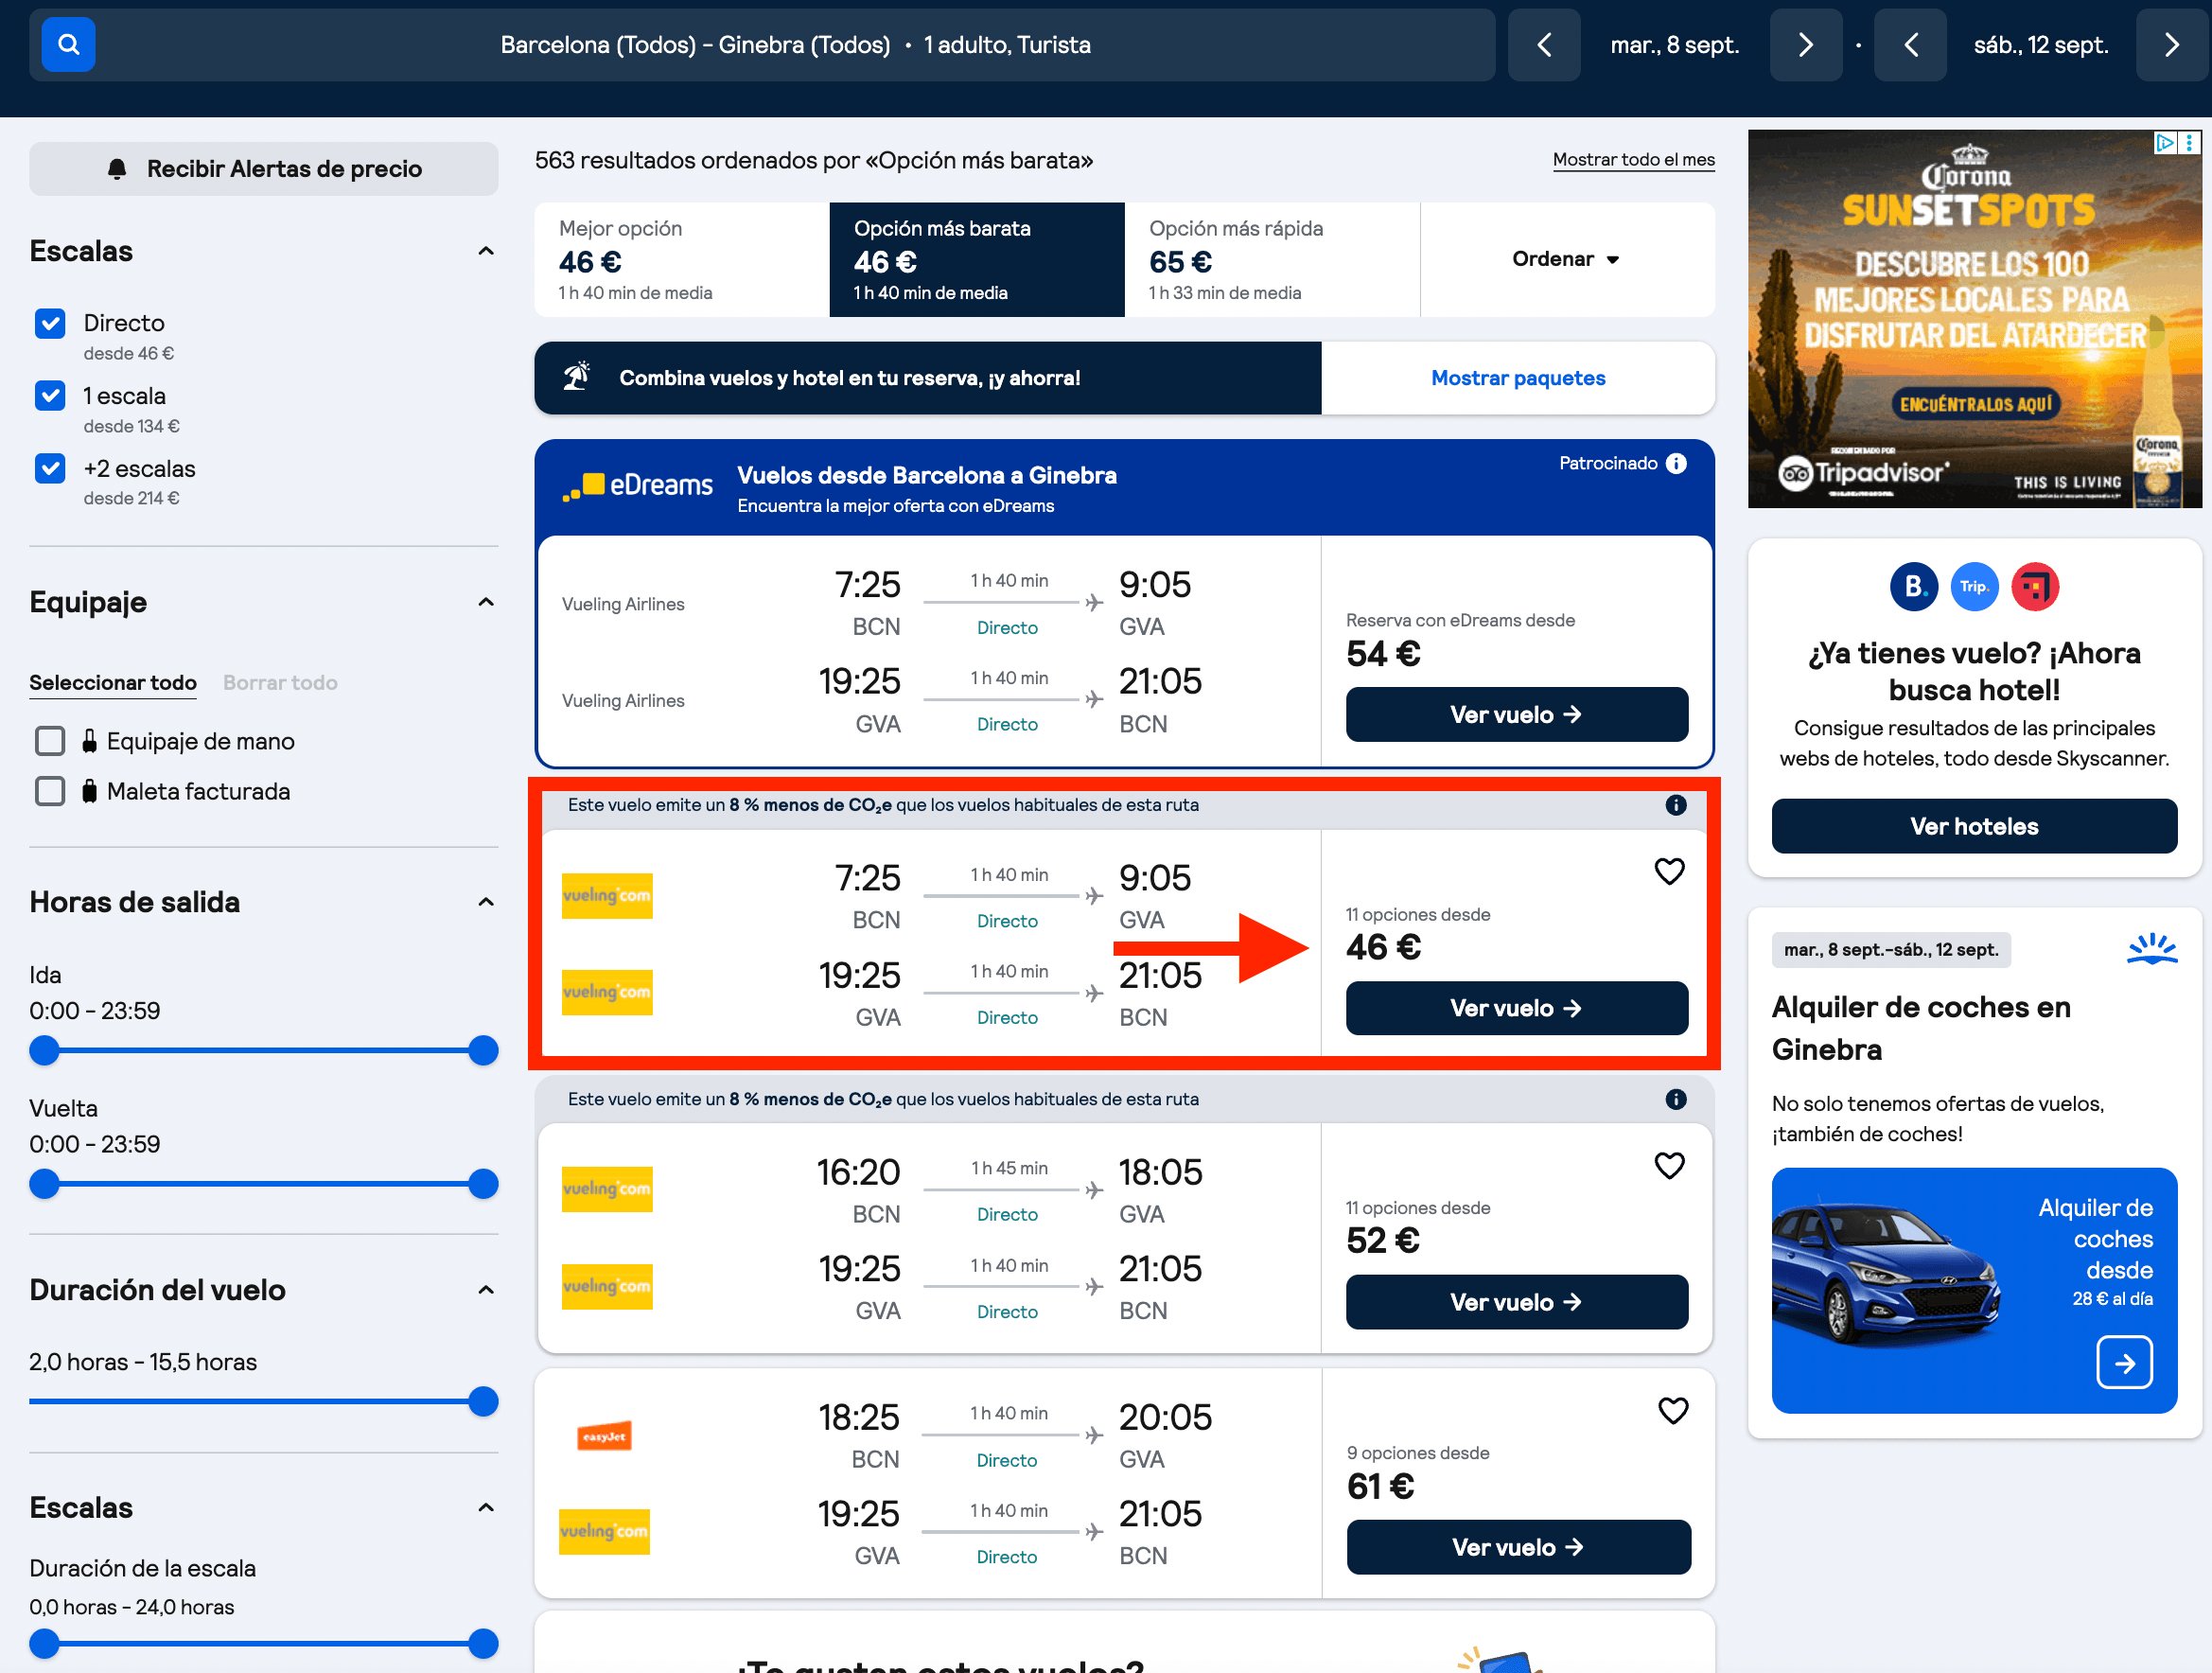Click the route search field Barcelona – Ginebra
This screenshot has height=1673, width=2212.
pyautogui.click(x=762, y=45)
